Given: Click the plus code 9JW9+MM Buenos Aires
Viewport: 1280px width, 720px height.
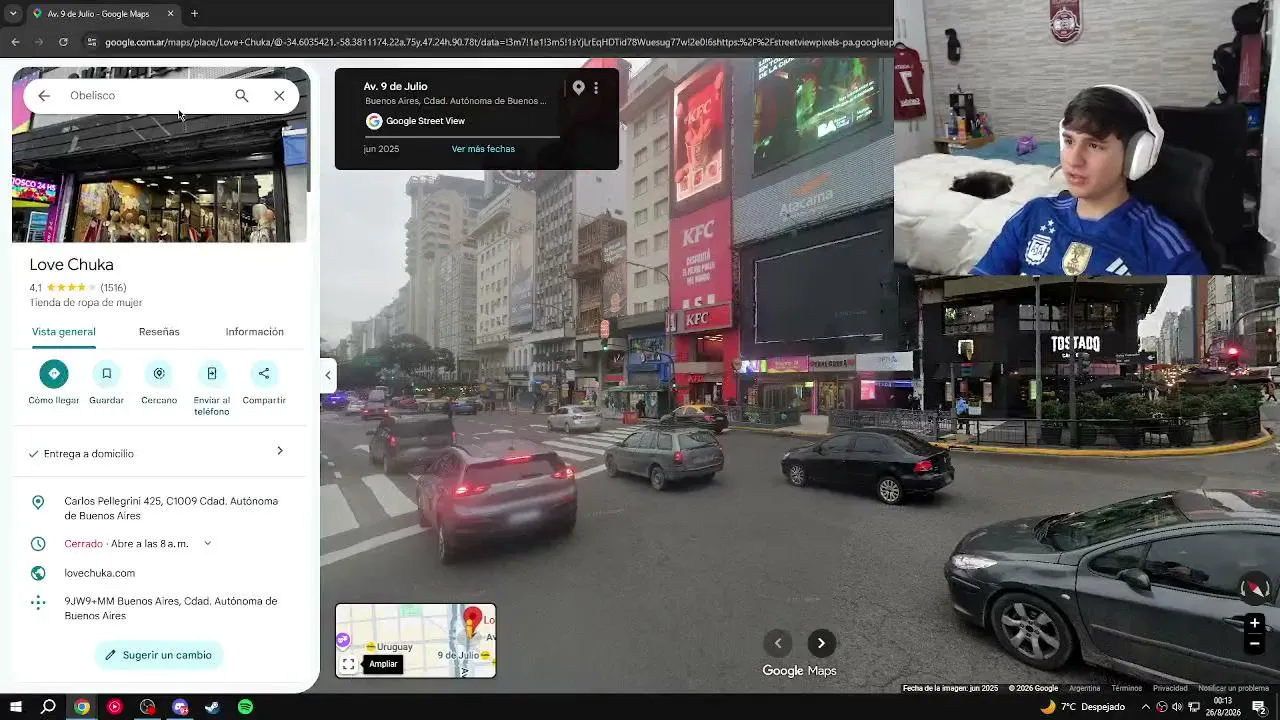Looking at the screenshot, I should point(170,608).
